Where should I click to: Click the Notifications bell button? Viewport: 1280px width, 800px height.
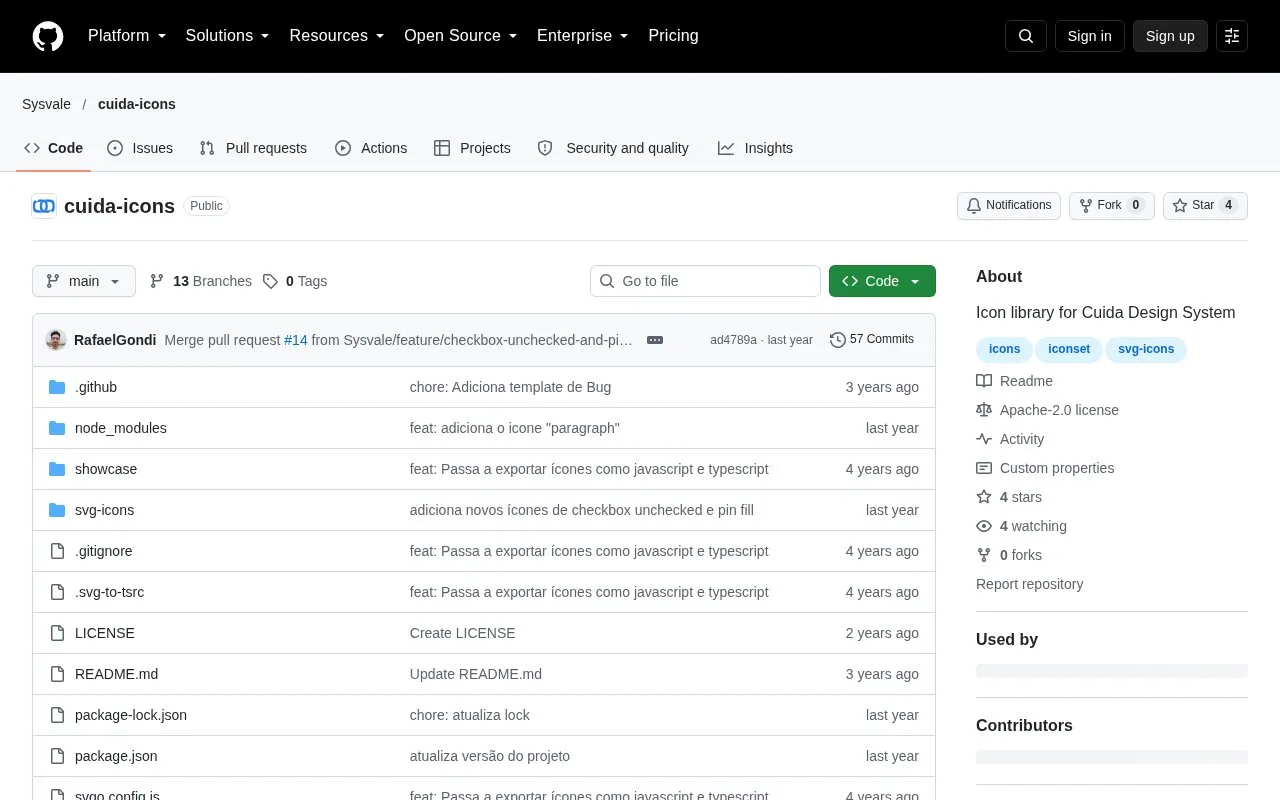(1009, 206)
